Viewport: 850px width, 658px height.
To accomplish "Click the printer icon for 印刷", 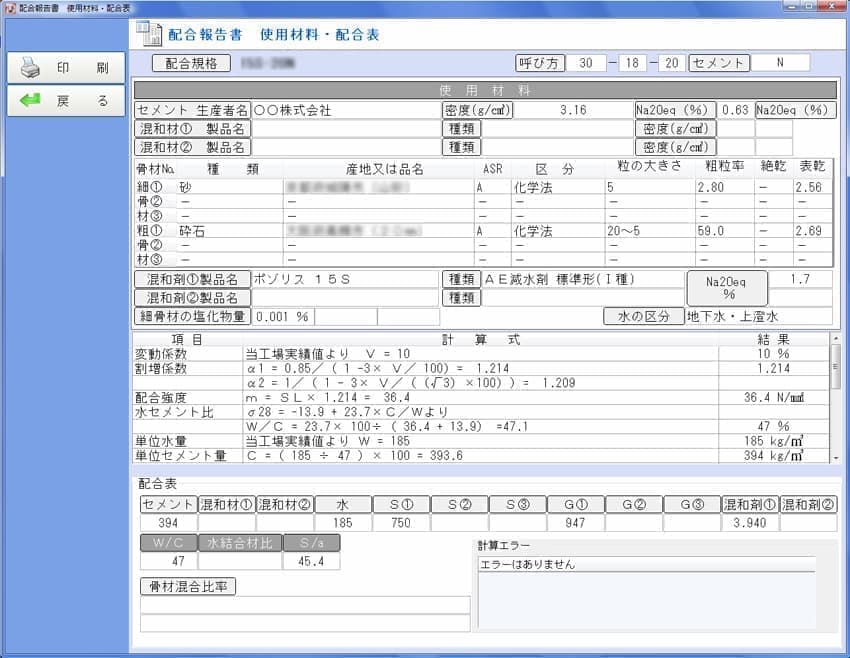I will click(31, 68).
